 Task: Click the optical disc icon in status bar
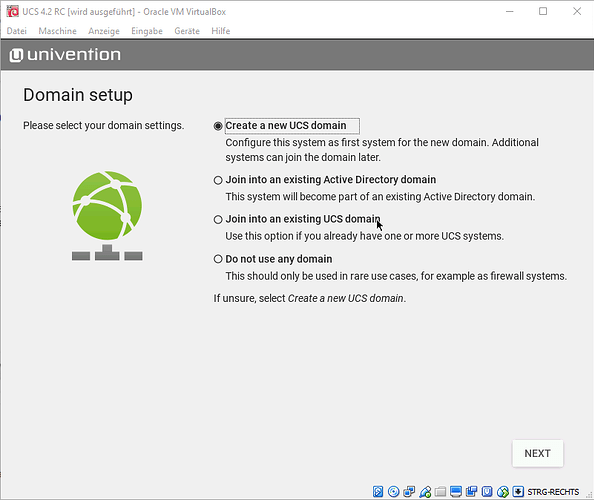point(394,492)
